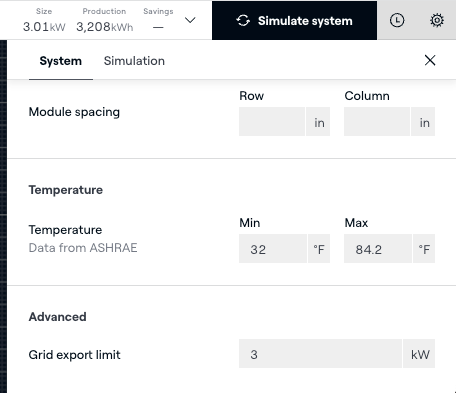Edit the Max temperature value 84.2

click(x=378, y=249)
